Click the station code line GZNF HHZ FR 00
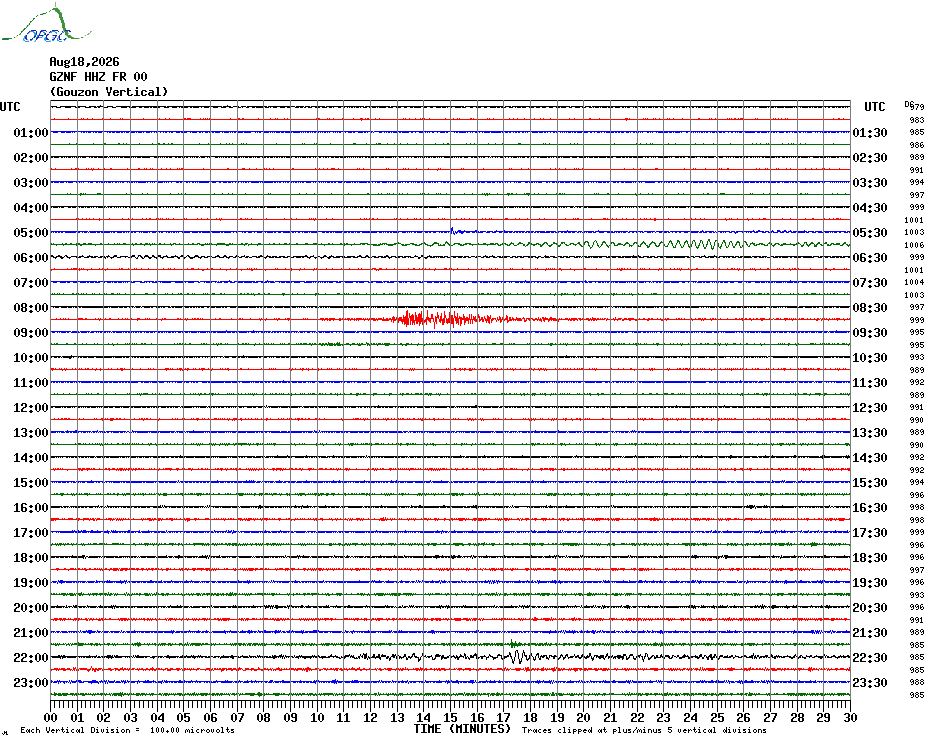The image size is (930, 744). tap(98, 77)
